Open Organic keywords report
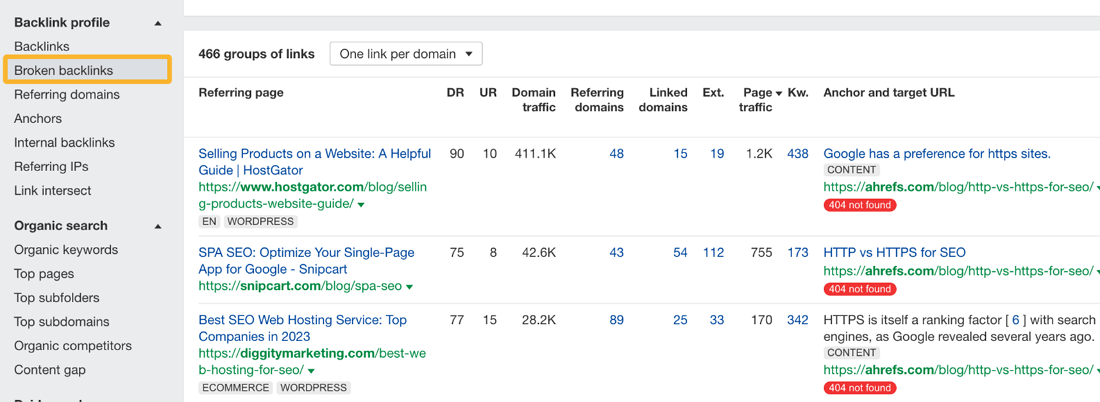Screen dimensions: 1100x402 (66, 250)
